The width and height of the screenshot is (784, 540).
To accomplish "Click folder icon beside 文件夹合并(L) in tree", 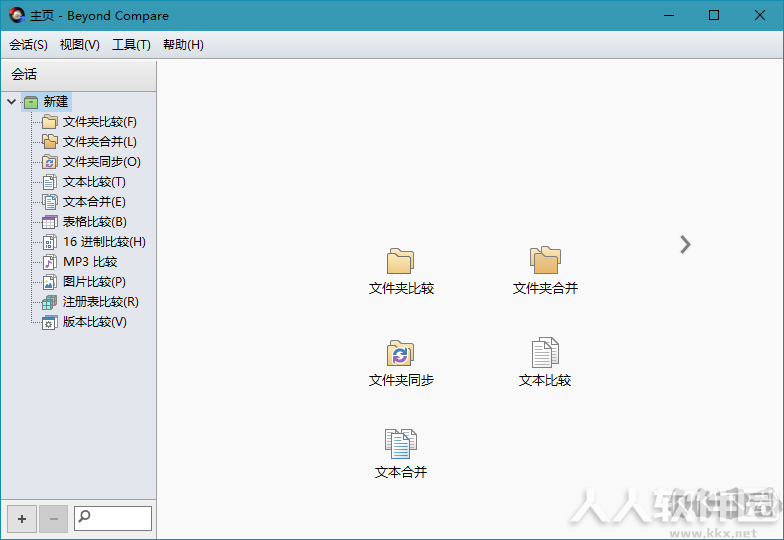I will (50, 142).
